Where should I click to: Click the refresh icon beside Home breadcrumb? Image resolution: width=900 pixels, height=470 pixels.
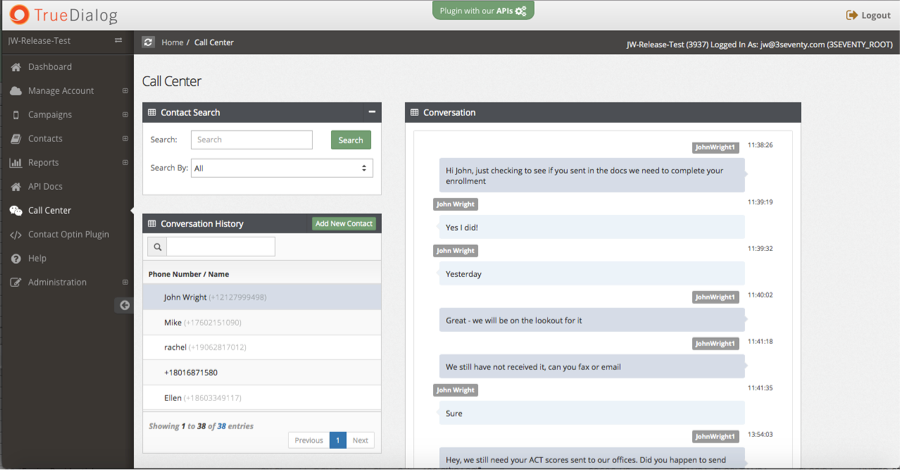pos(148,42)
